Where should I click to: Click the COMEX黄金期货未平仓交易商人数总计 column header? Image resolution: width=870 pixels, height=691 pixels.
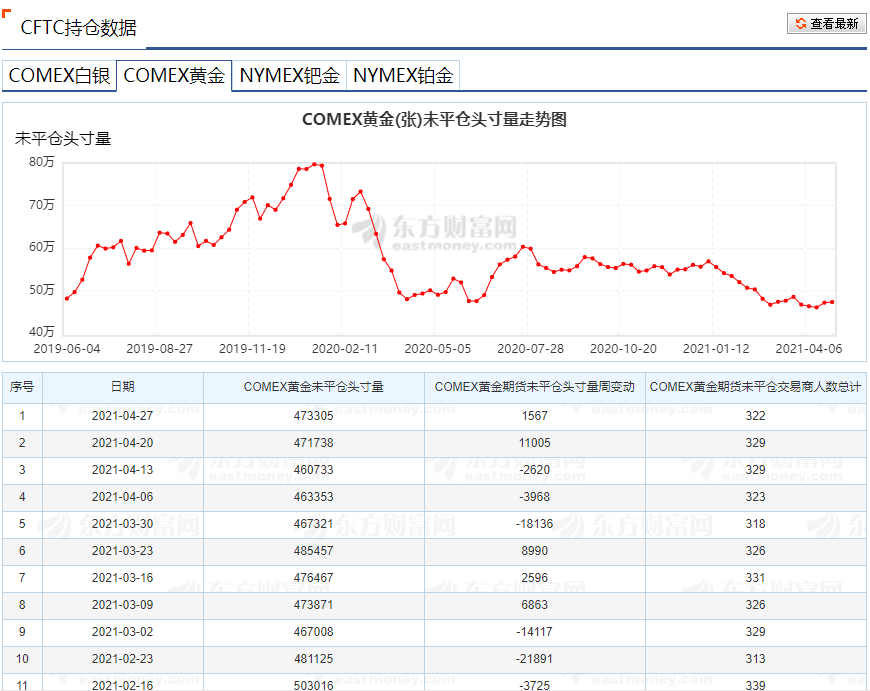(755, 387)
